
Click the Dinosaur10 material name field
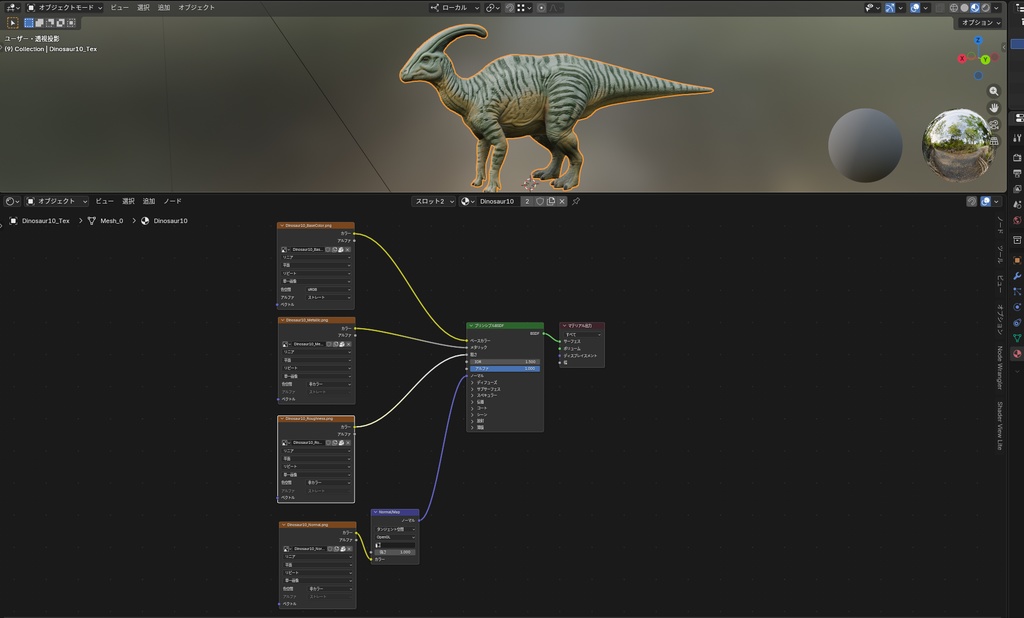point(496,201)
